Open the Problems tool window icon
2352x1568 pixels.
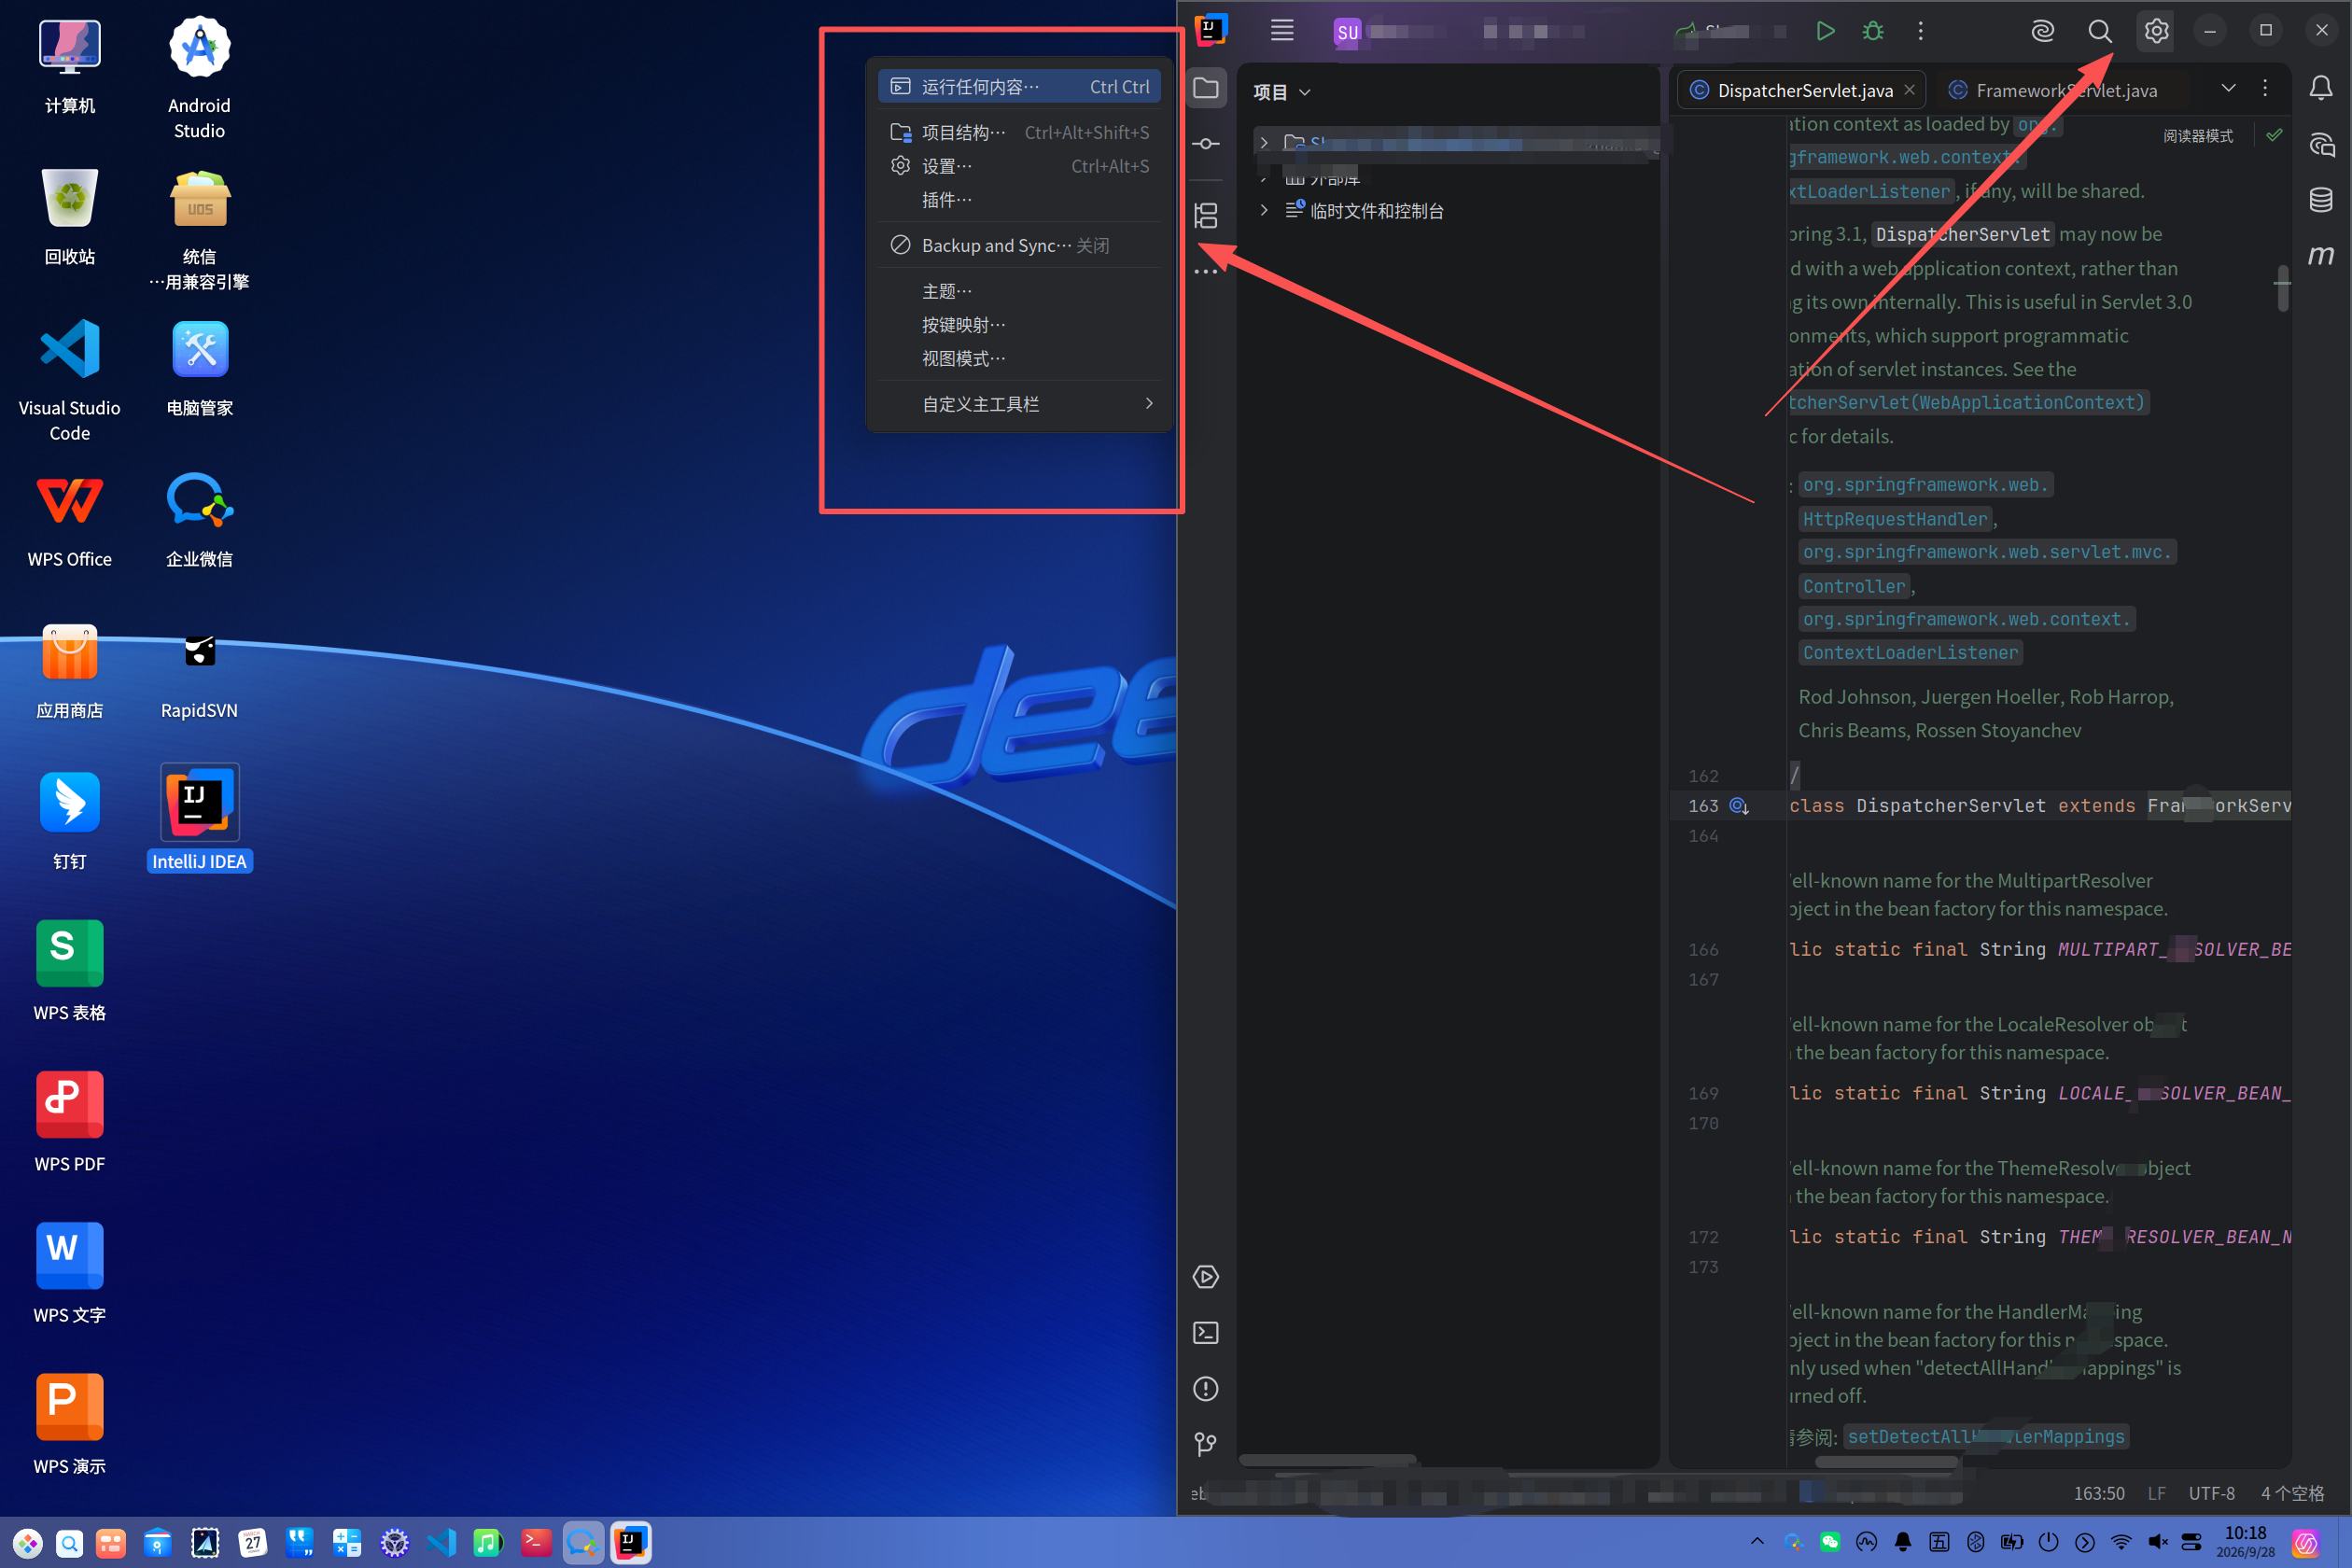click(1206, 1389)
